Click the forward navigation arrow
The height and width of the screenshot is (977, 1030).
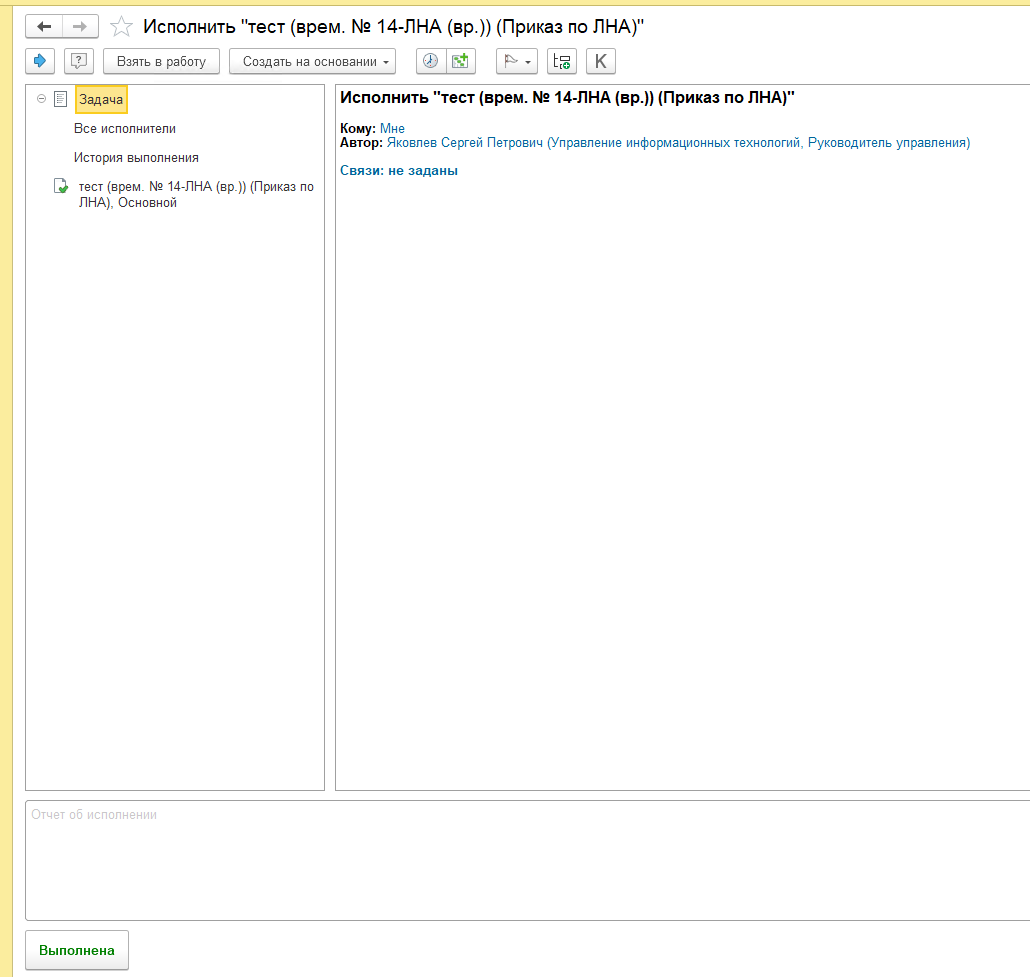pyautogui.click(x=80, y=27)
